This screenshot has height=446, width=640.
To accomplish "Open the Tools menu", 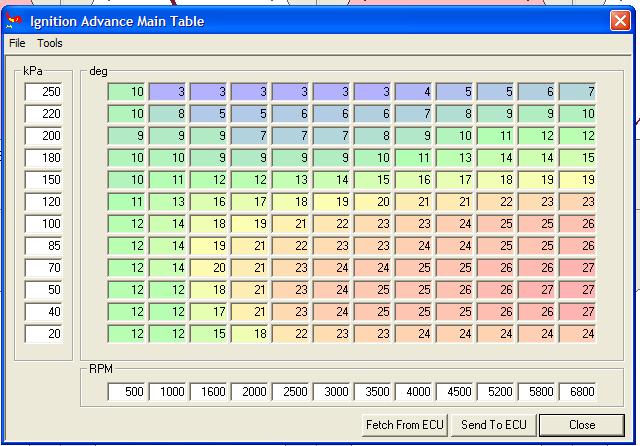I will click(x=50, y=43).
